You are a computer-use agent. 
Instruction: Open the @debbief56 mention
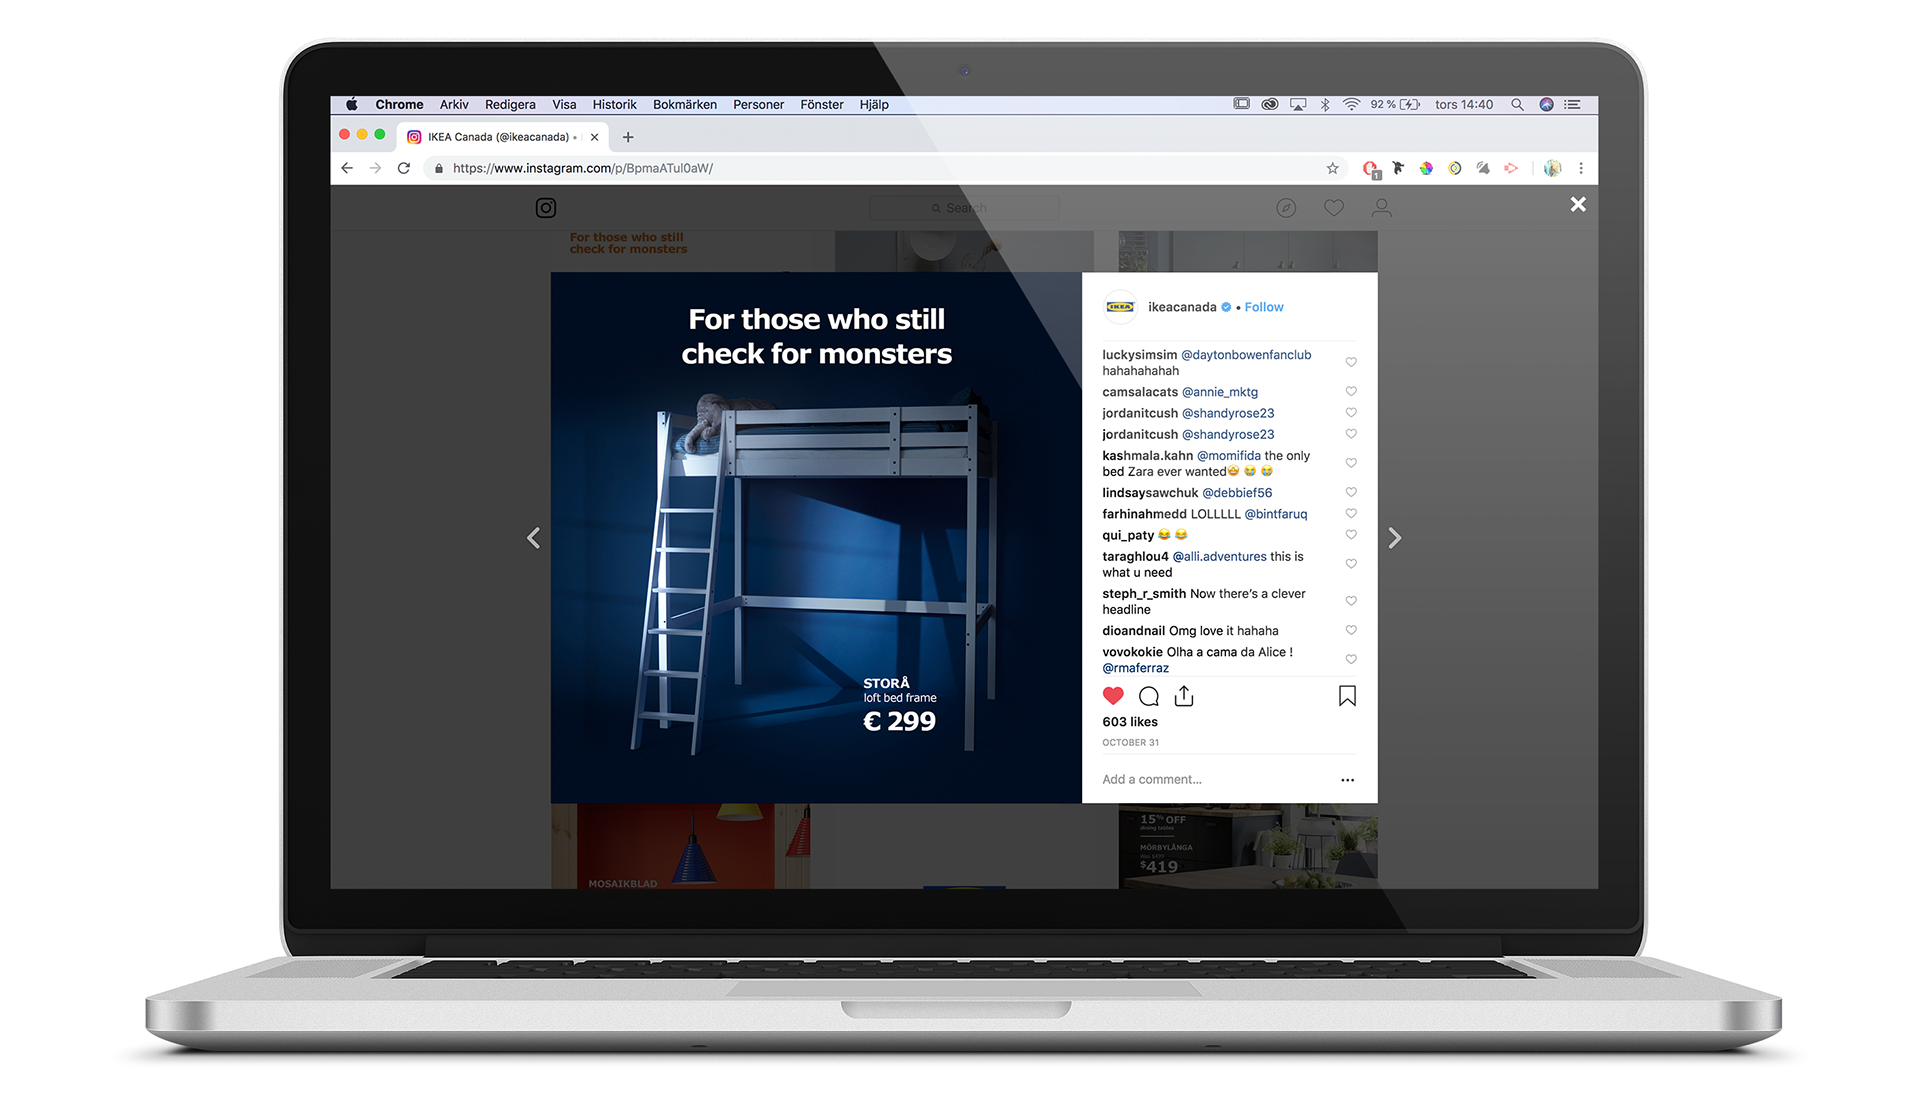pos(1237,493)
